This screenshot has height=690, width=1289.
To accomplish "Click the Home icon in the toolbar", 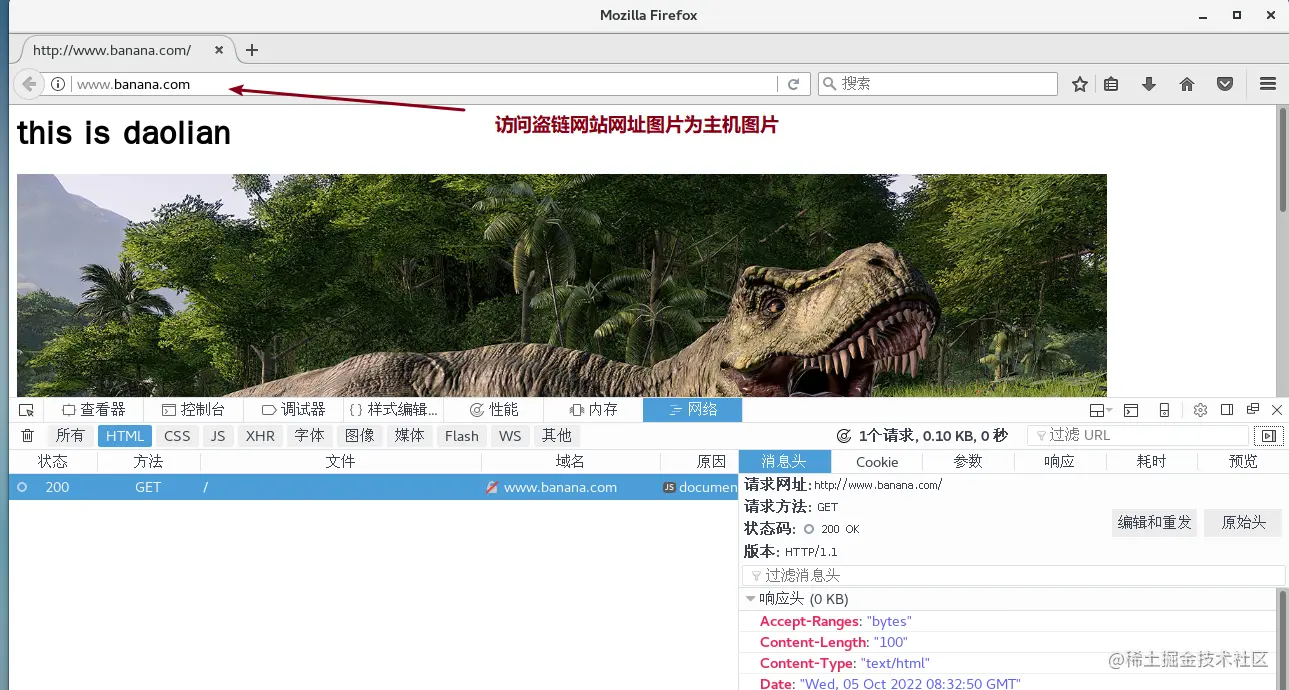I will click(x=1186, y=84).
